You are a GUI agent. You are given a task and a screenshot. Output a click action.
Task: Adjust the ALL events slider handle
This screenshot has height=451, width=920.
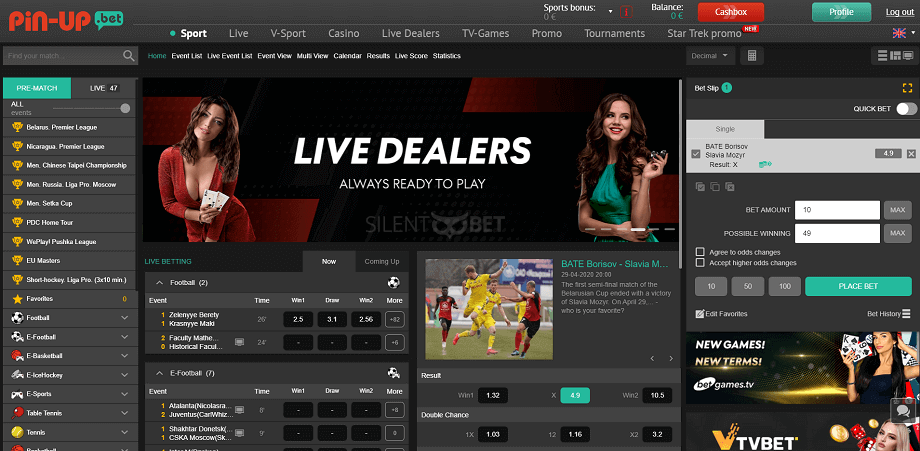(x=125, y=108)
